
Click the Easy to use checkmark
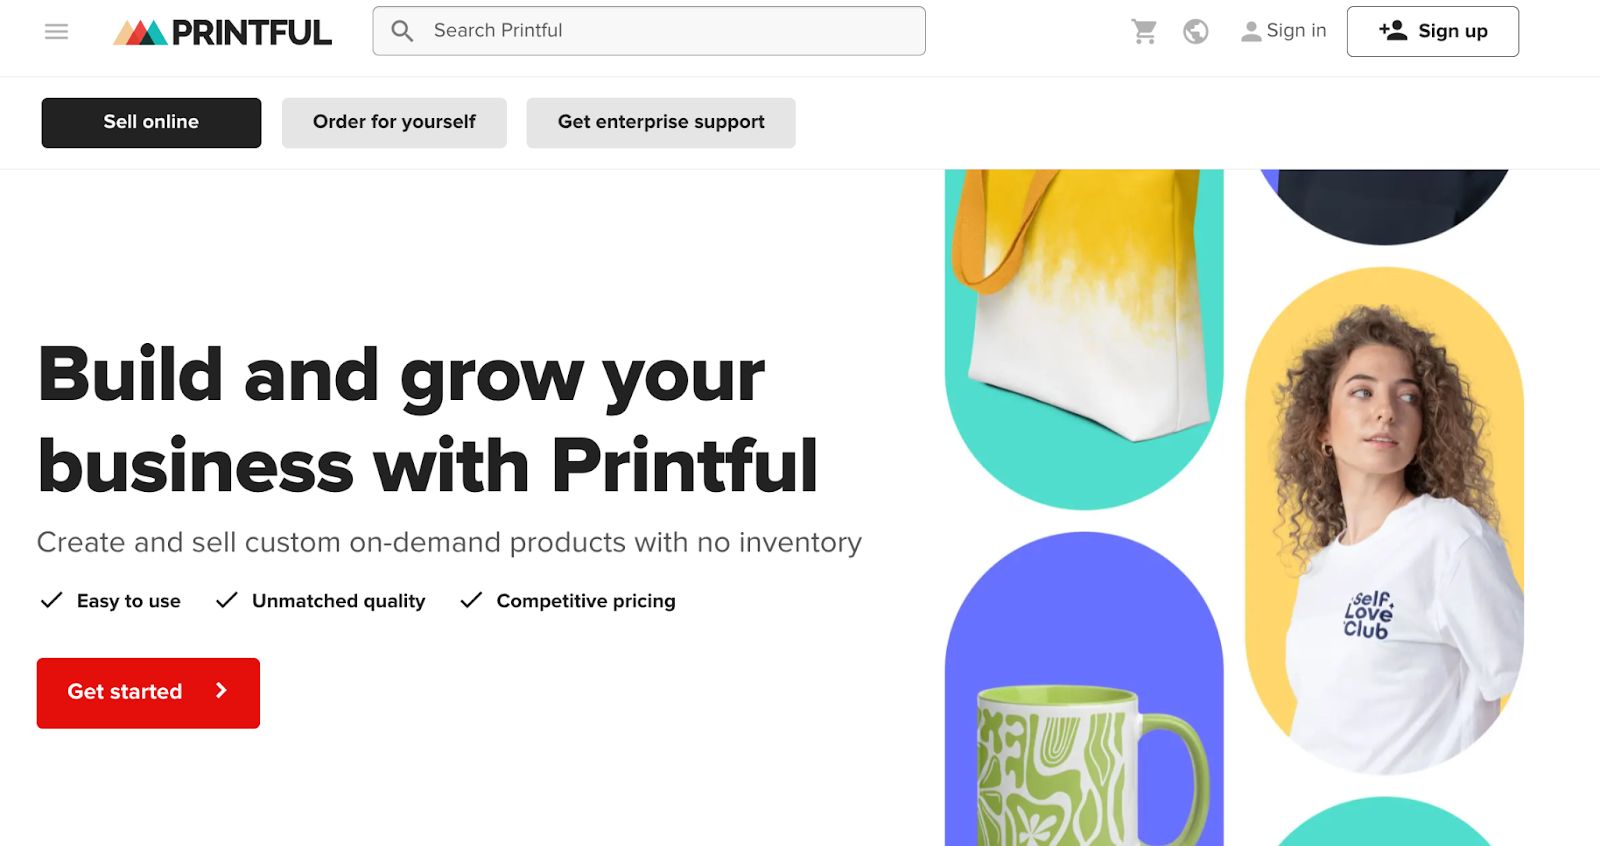click(51, 600)
